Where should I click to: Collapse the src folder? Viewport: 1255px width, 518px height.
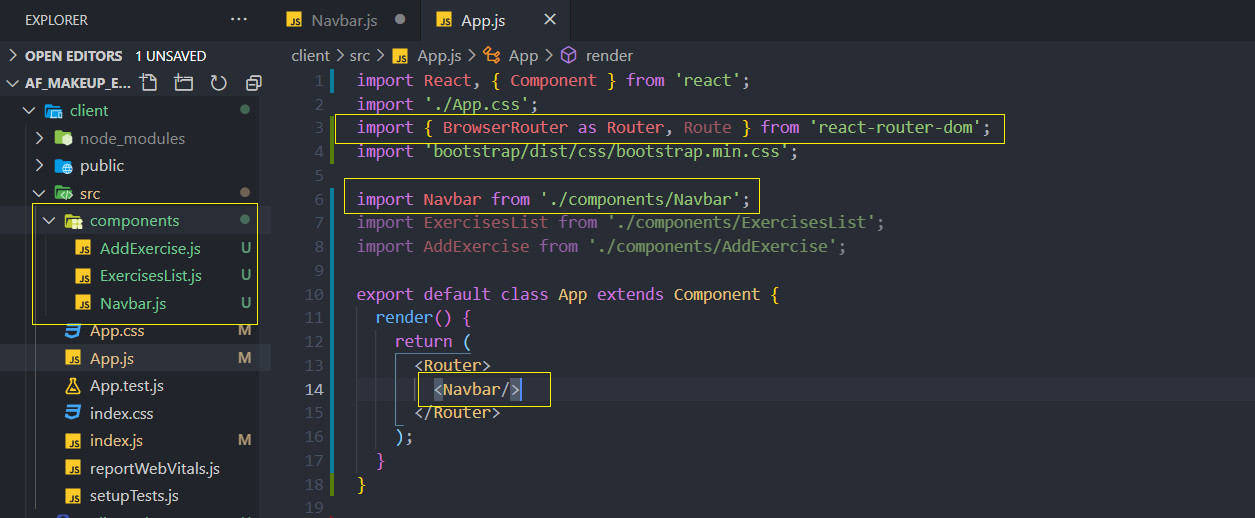pos(40,193)
